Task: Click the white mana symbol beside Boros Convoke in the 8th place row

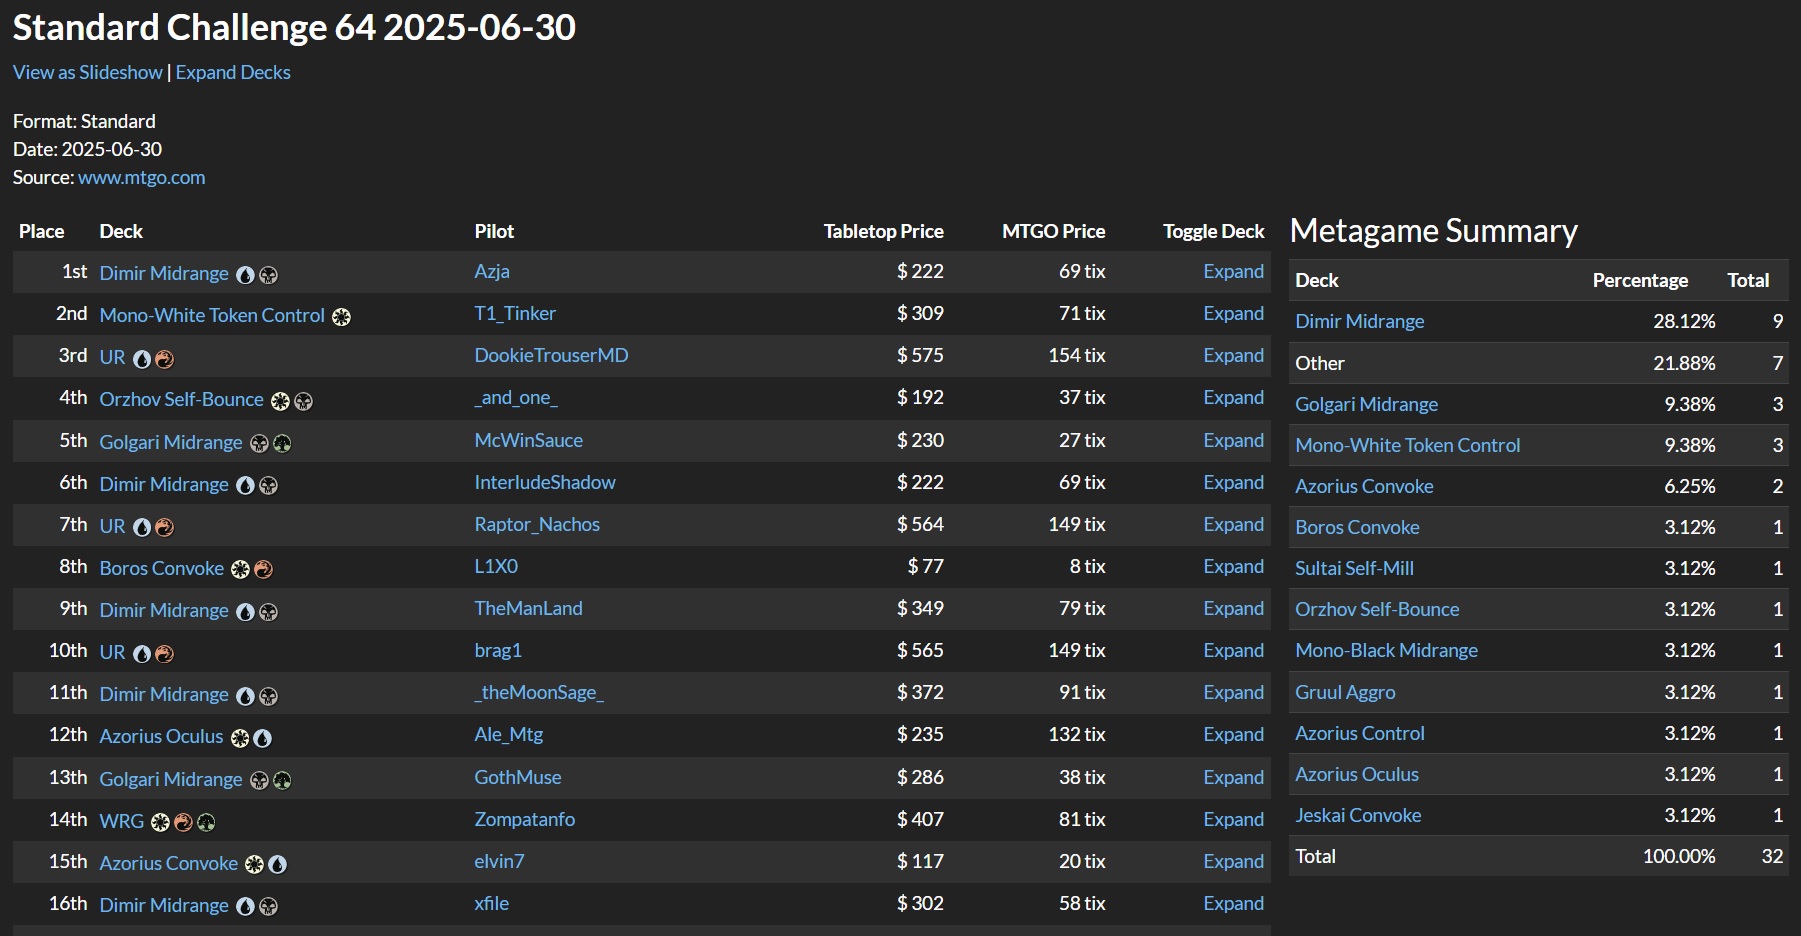Action: pos(240,569)
